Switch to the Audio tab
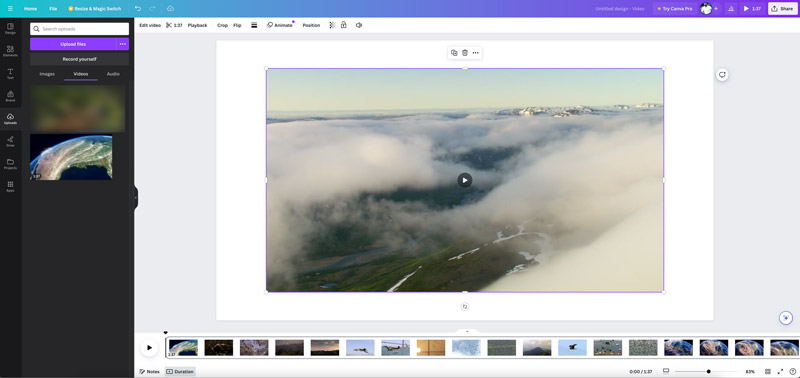The height and width of the screenshot is (378, 800). click(x=113, y=74)
